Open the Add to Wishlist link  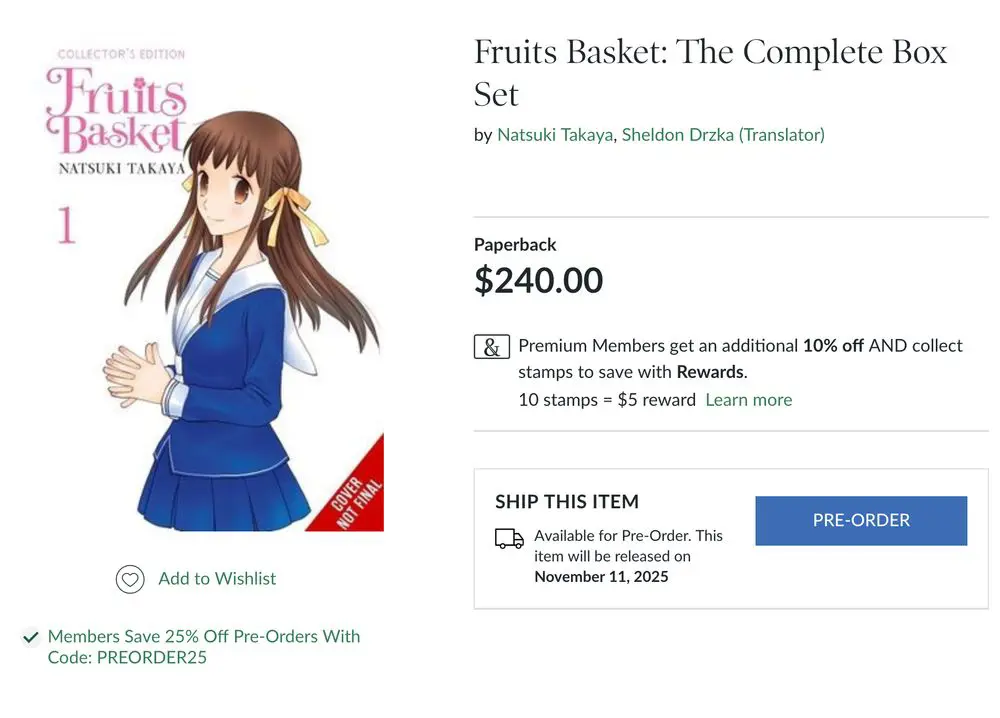pyautogui.click(x=217, y=579)
